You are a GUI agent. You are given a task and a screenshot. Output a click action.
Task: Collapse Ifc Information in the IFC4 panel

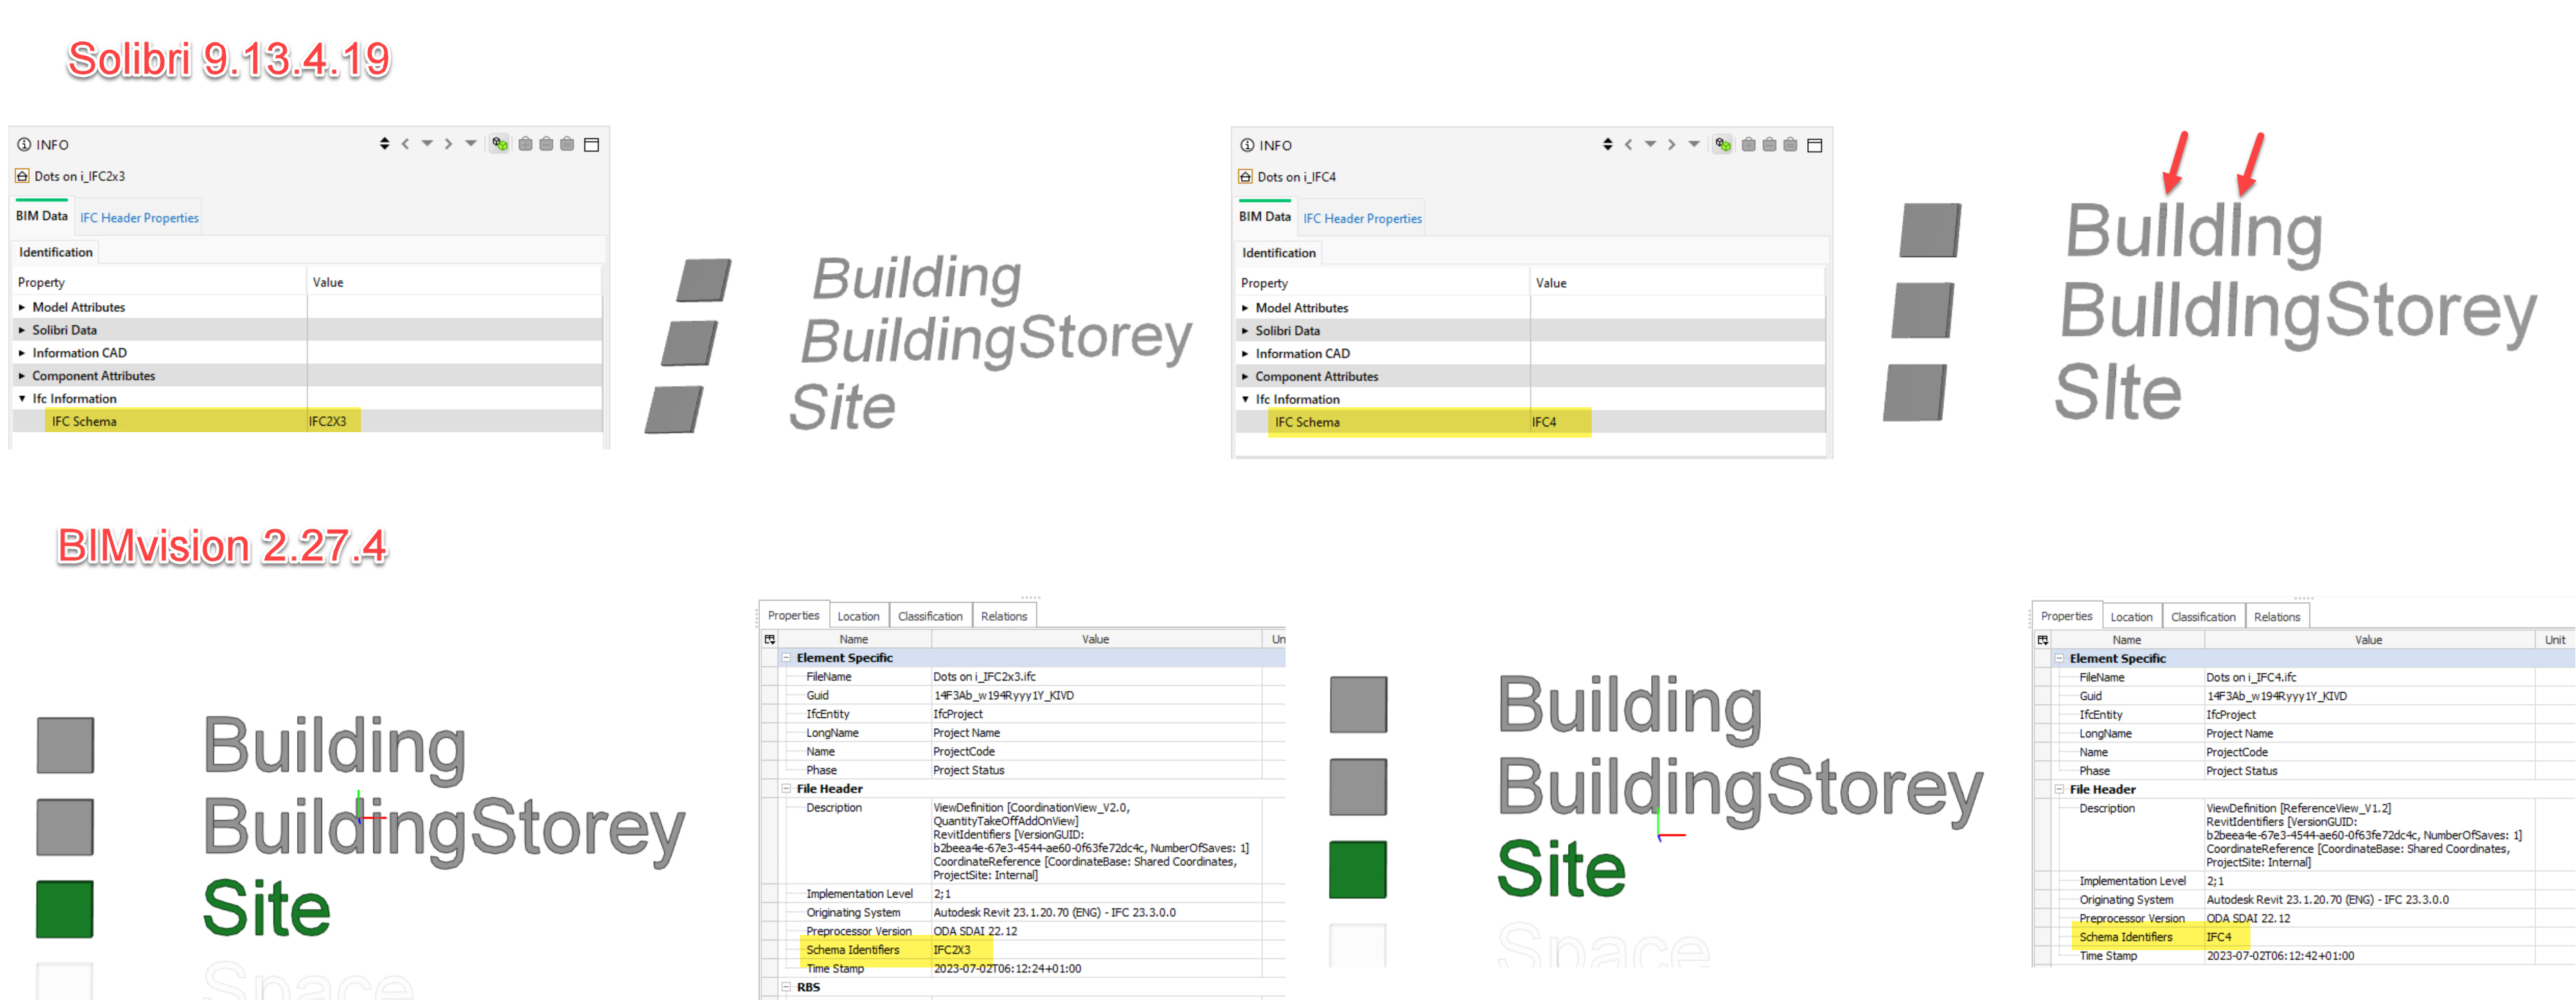(x=1245, y=400)
